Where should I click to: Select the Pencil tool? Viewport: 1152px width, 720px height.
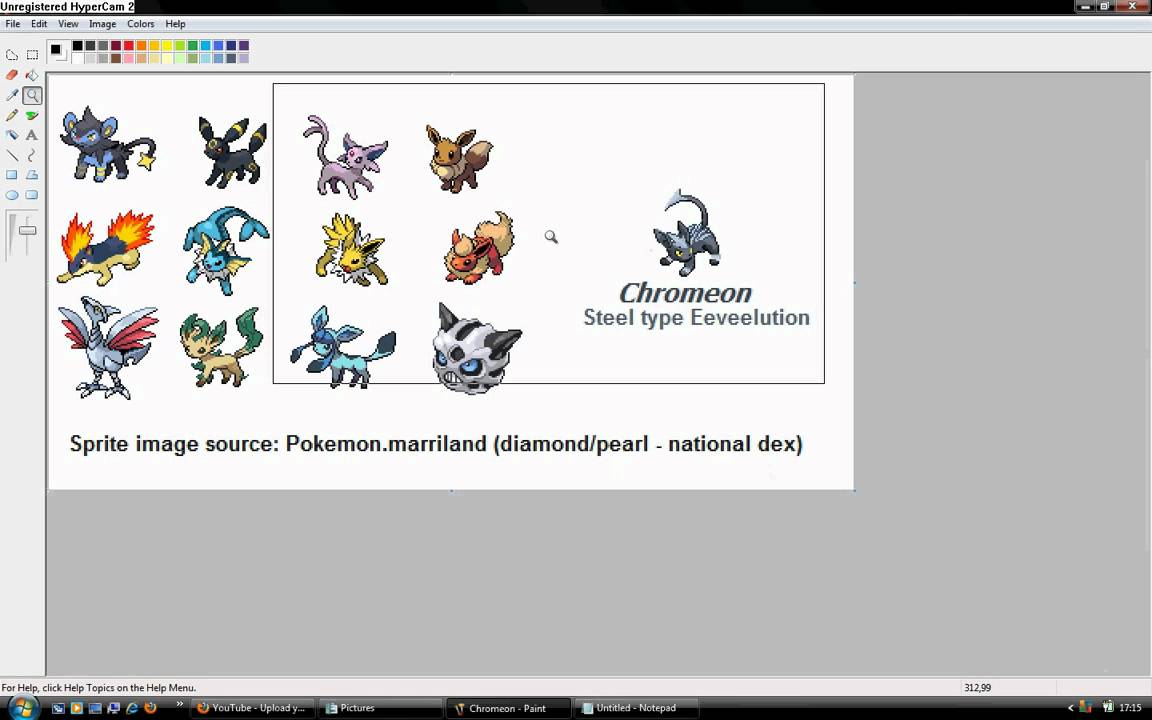(12, 115)
